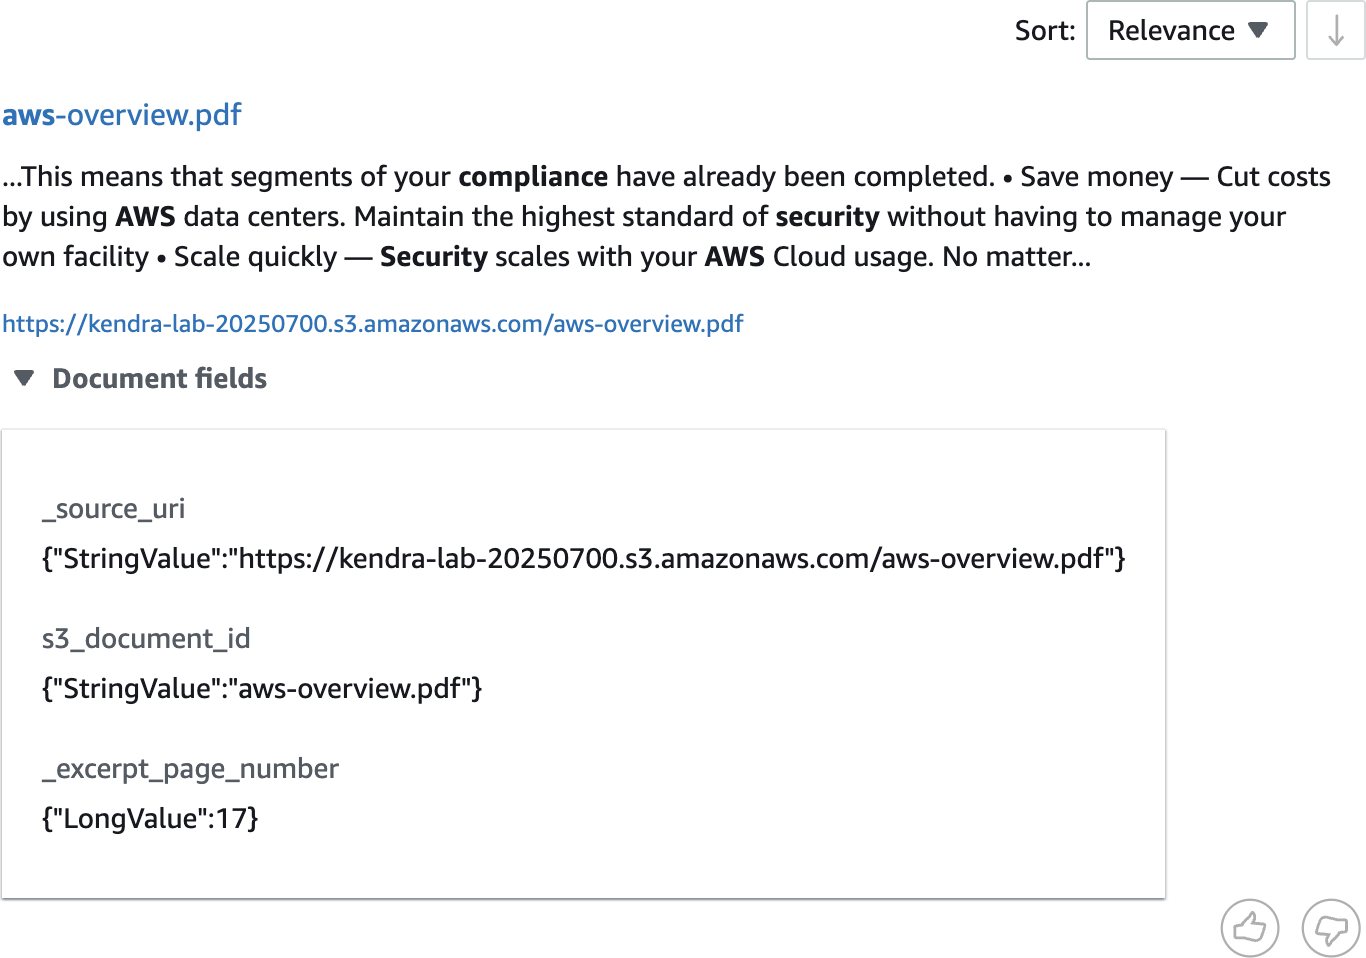Click the 'Scale quickly' excerpt phrase
This screenshot has width=1366, height=958.
(x=256, y=257)
